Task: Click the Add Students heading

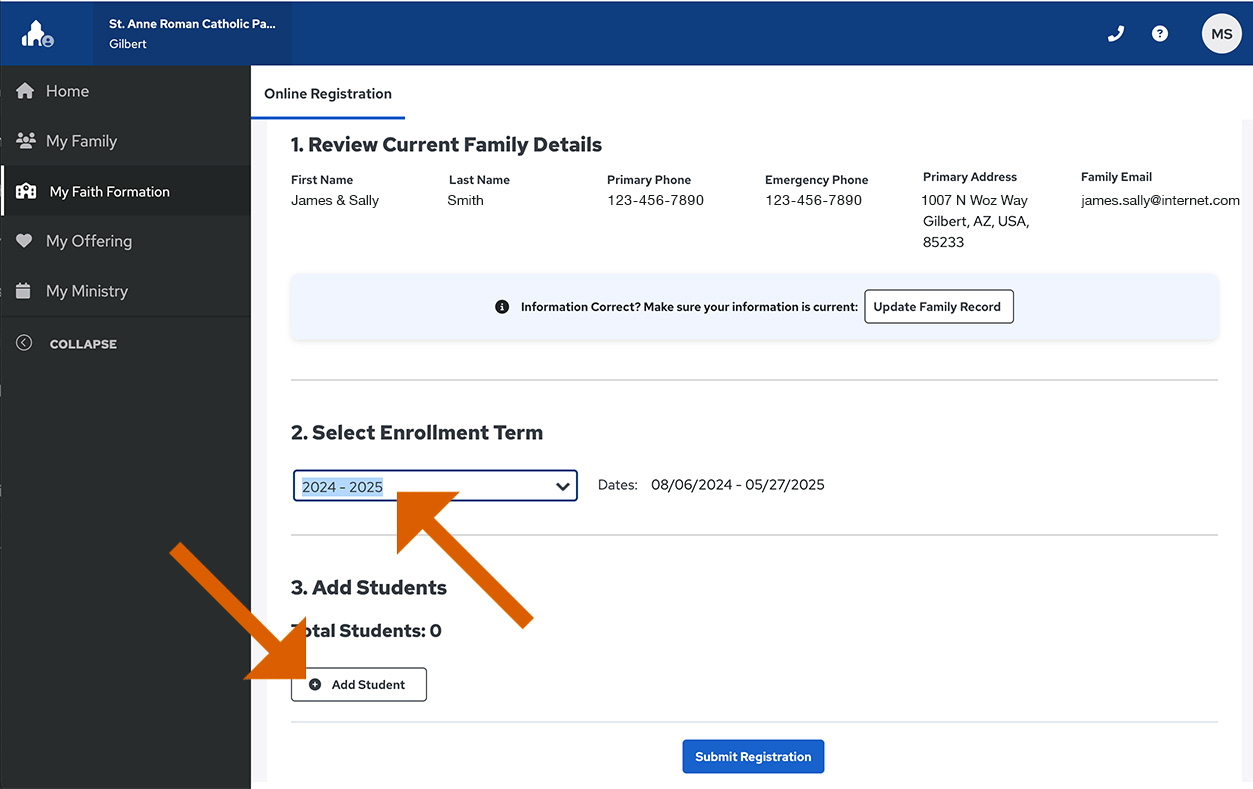Action: tap(369, 587)
